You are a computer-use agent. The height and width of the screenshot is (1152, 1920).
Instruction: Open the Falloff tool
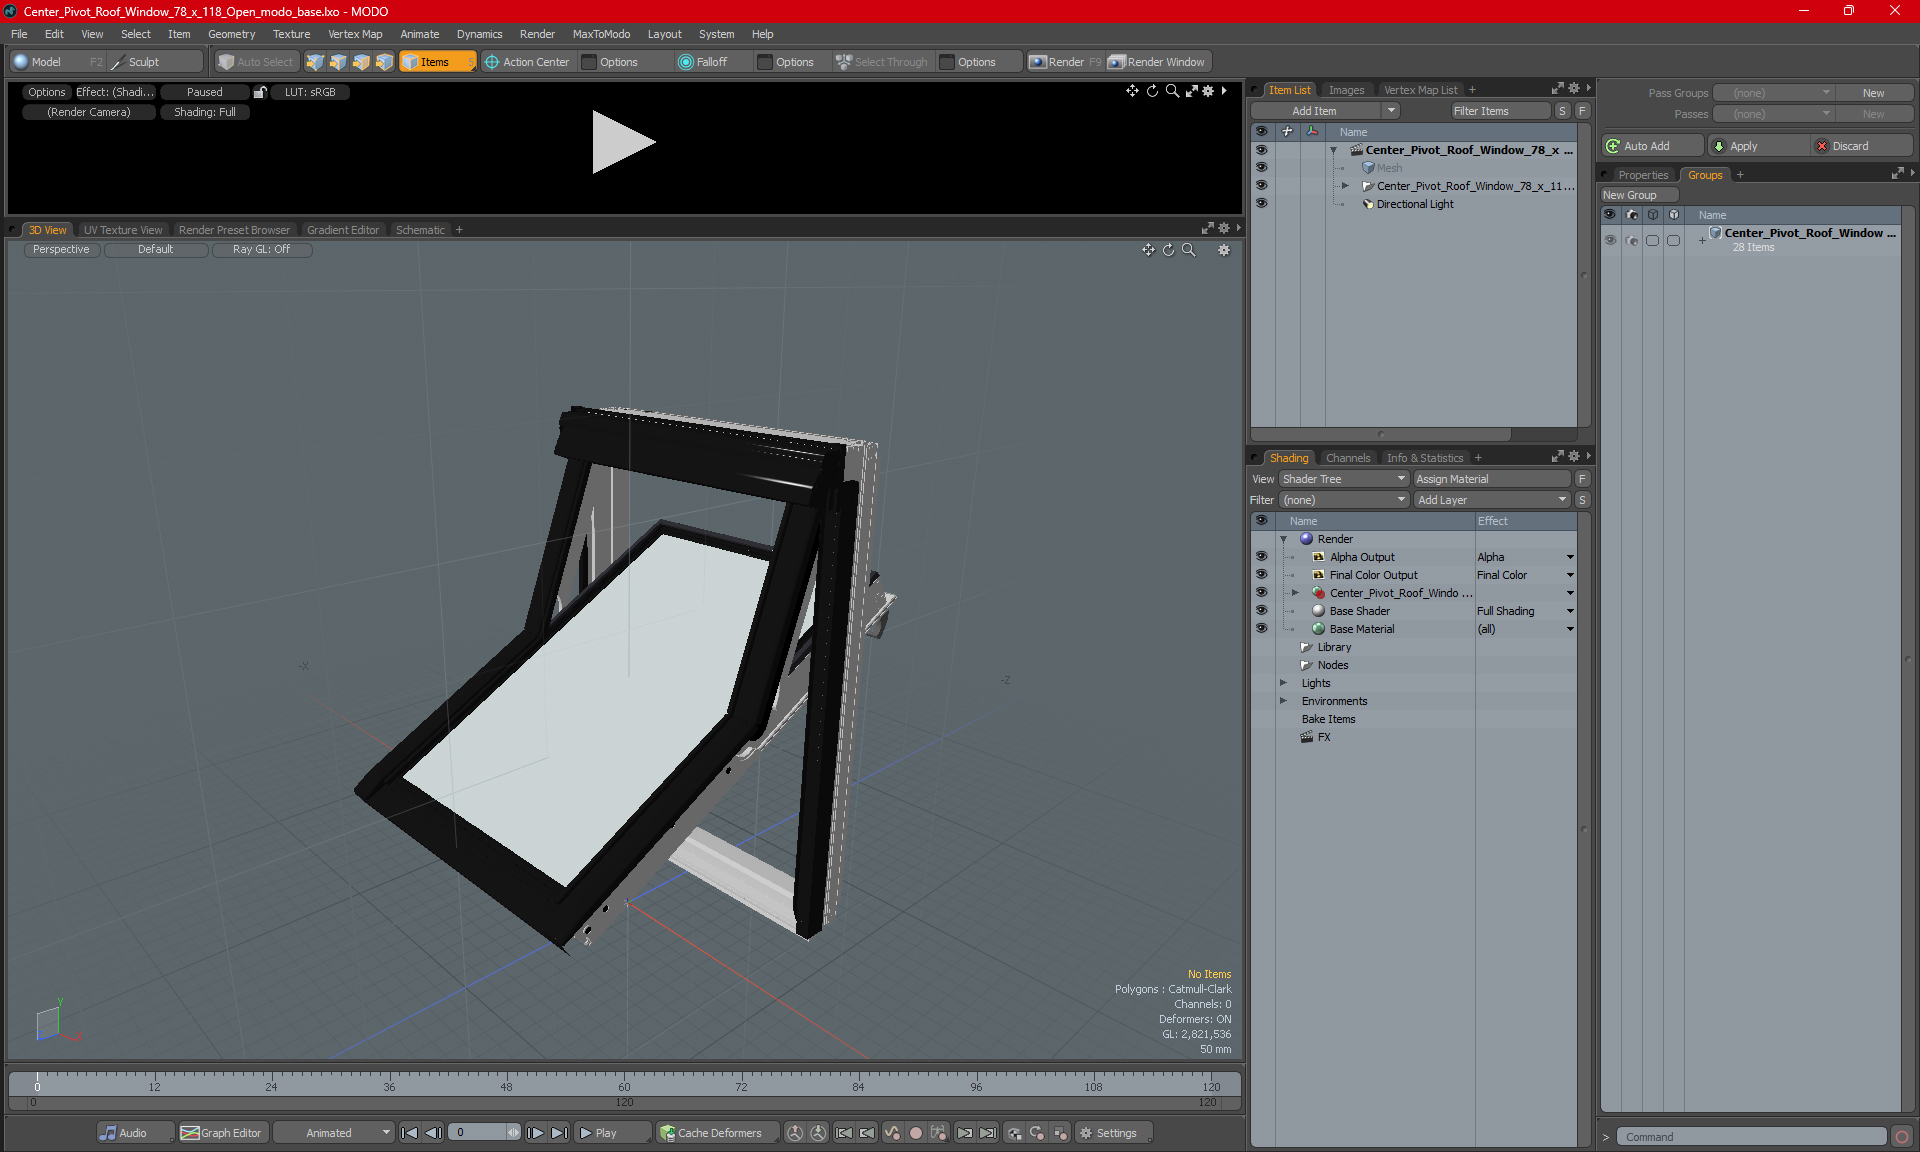click(703, 62)
